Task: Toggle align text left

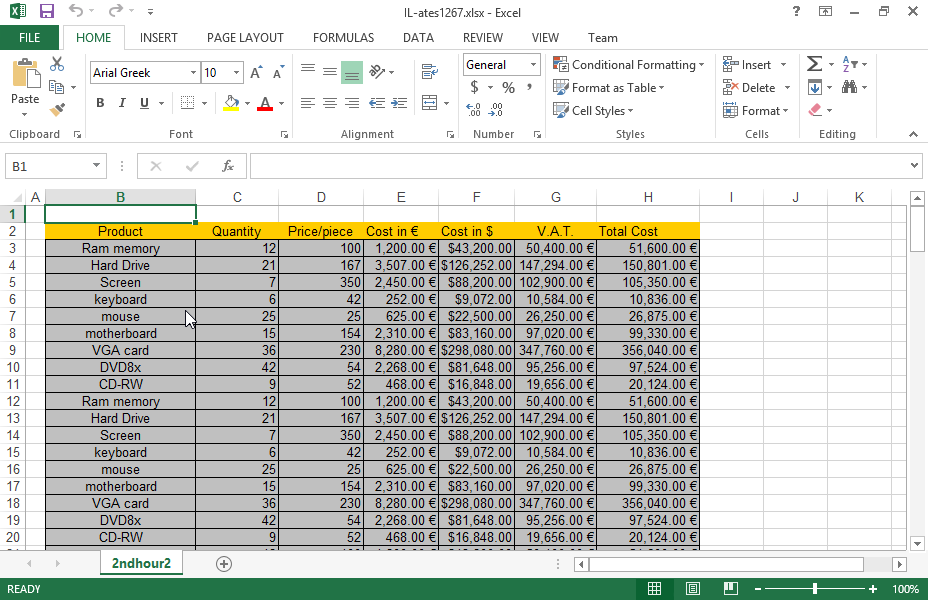Action: point(308,104)
